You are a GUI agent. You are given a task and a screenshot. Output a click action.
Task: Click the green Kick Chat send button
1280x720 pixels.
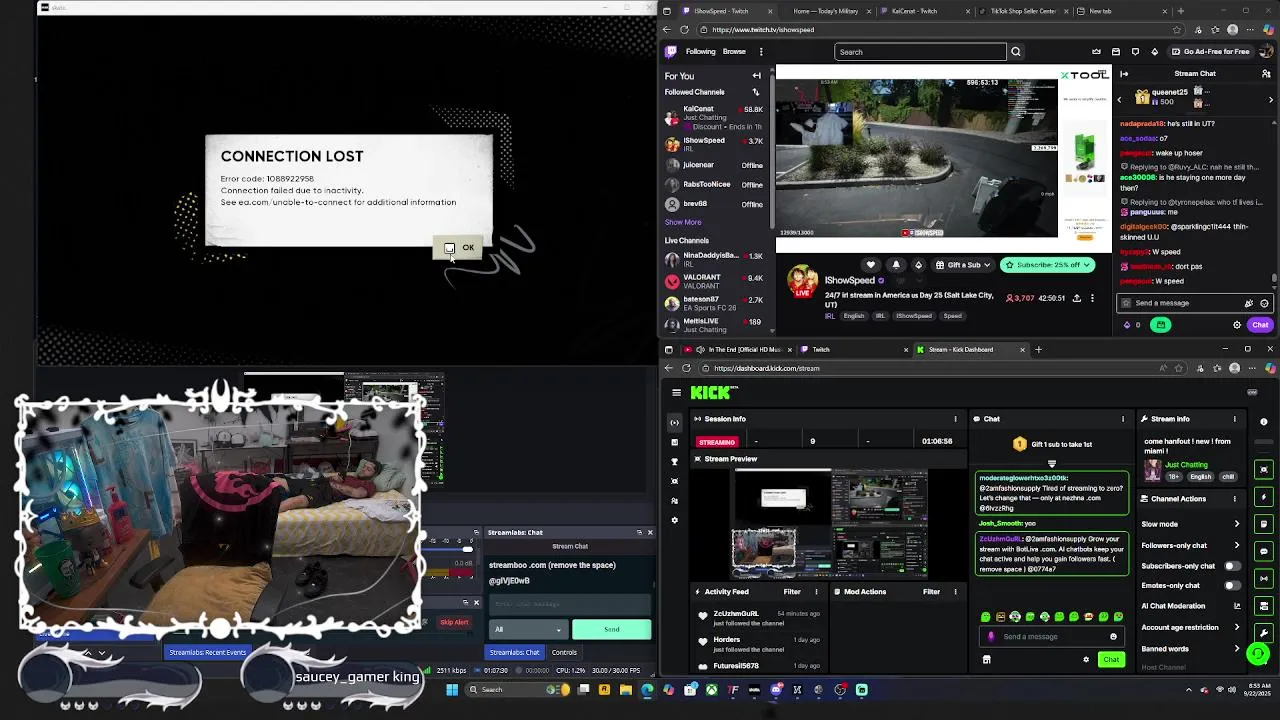[x=1111, y=660]
